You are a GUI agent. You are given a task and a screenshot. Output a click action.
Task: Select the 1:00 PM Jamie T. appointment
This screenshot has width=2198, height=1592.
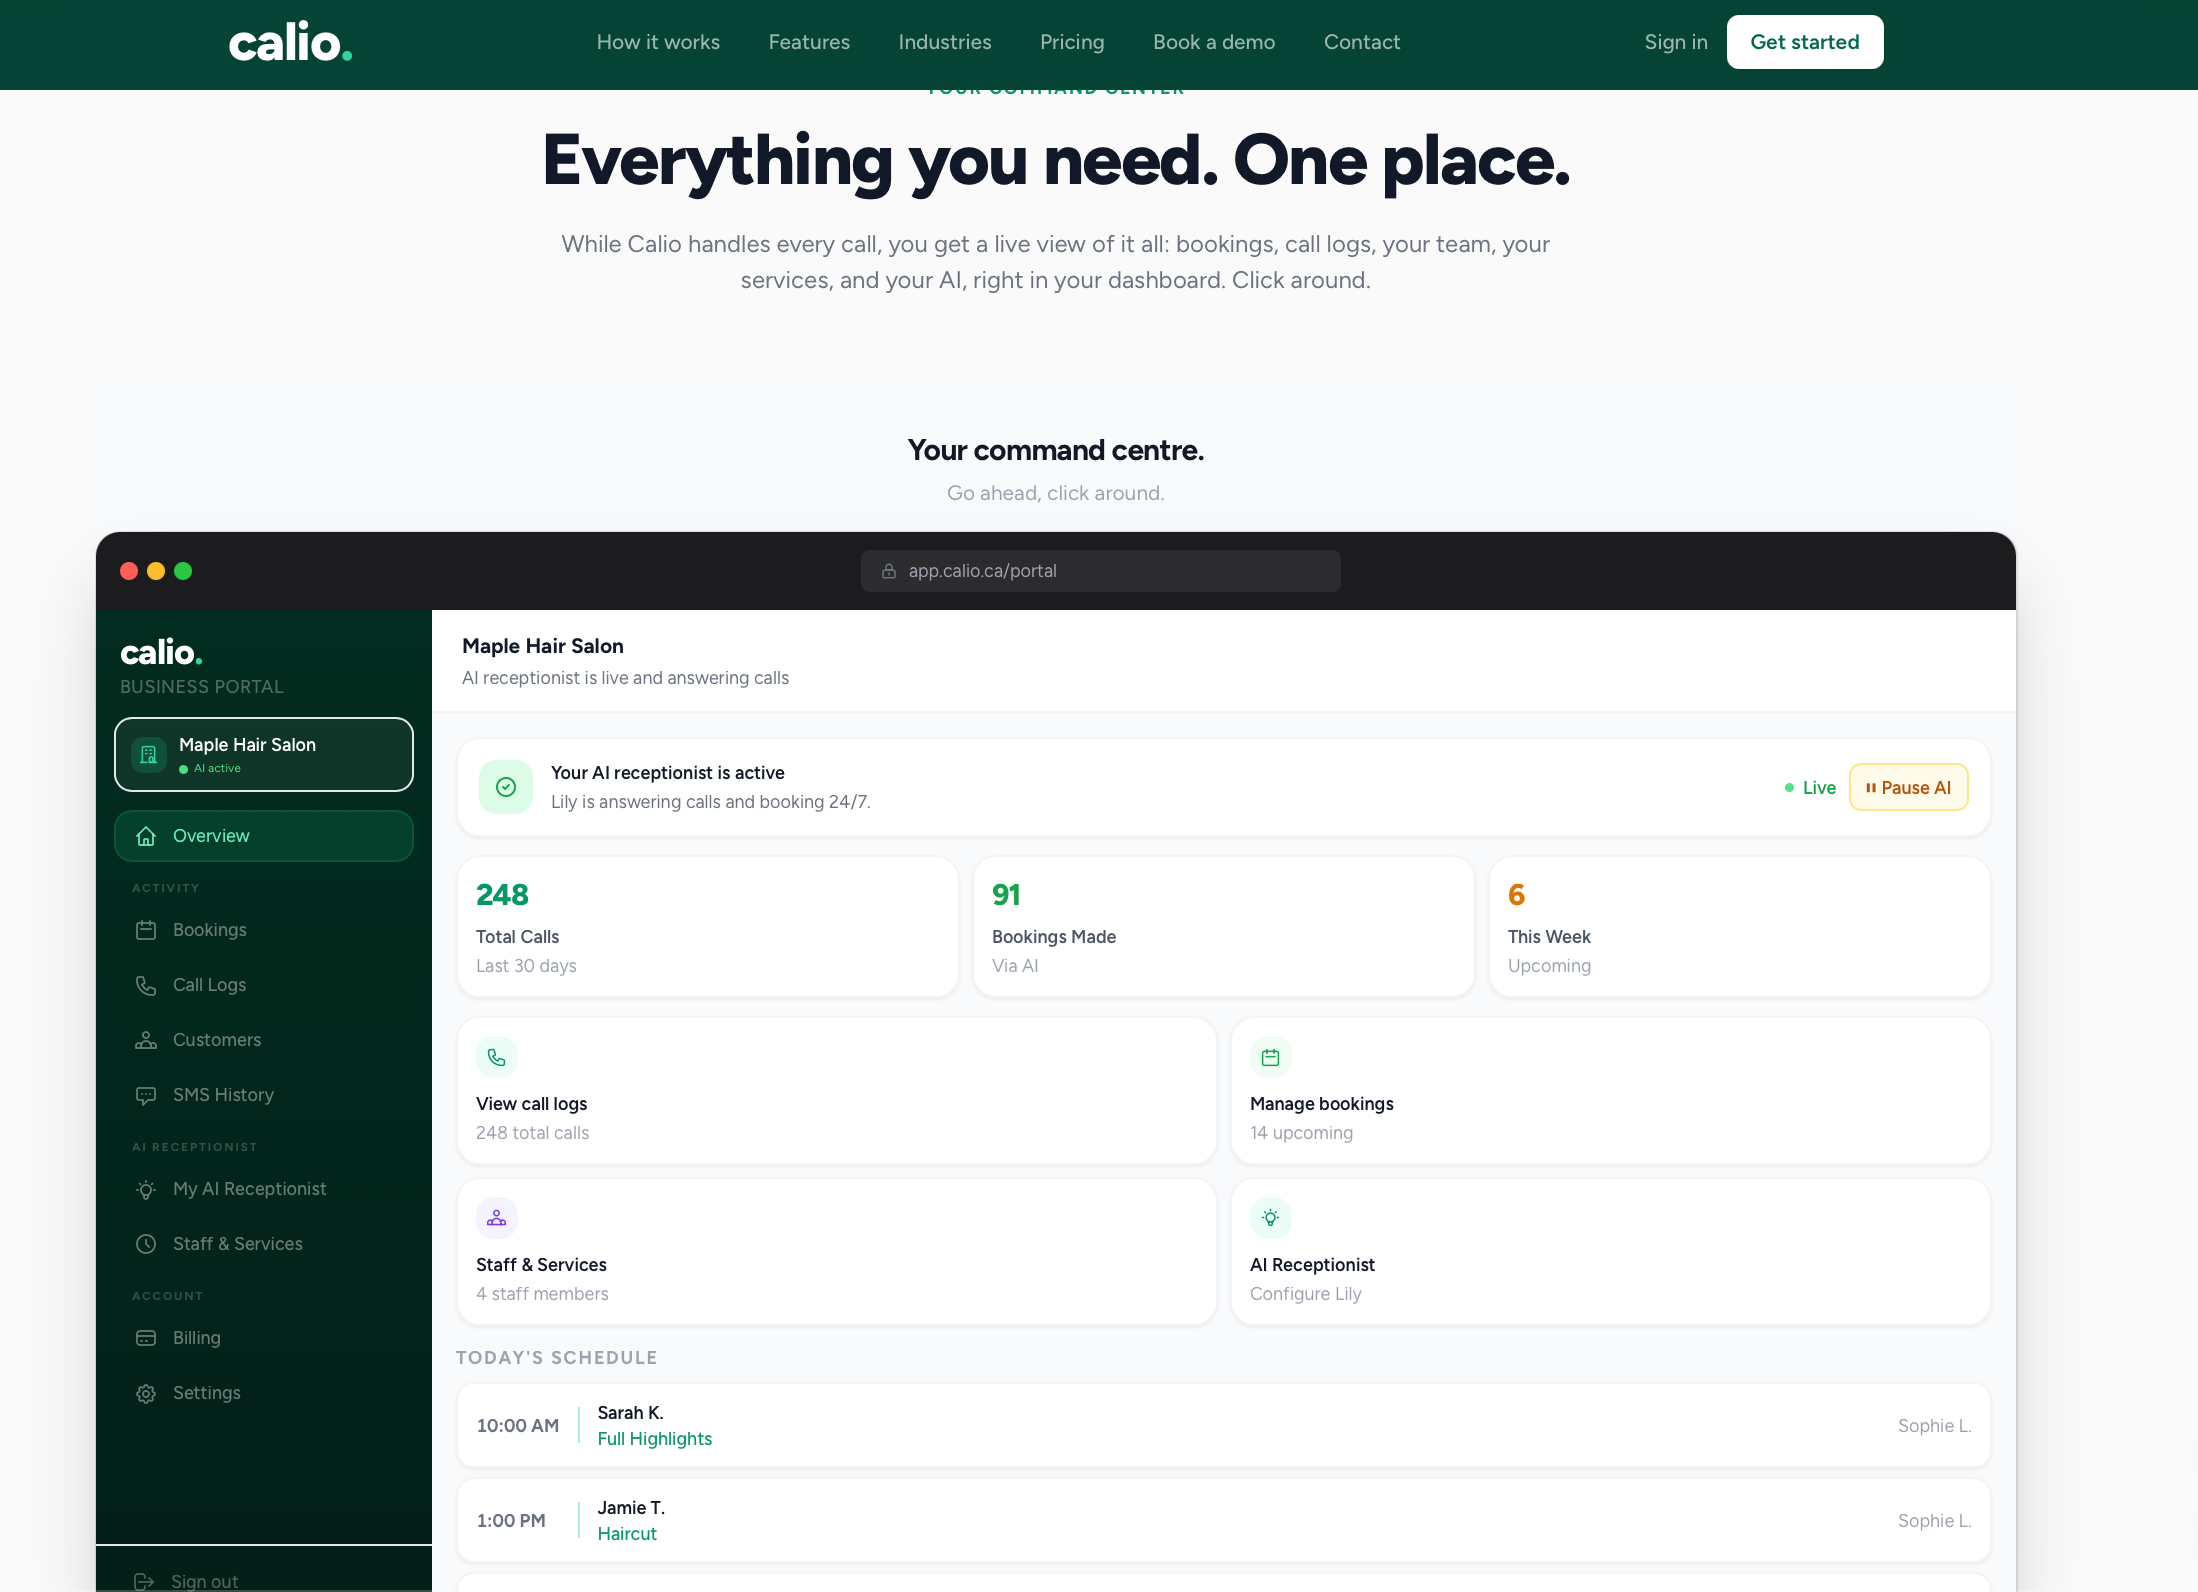[x=1224, y=1521]
